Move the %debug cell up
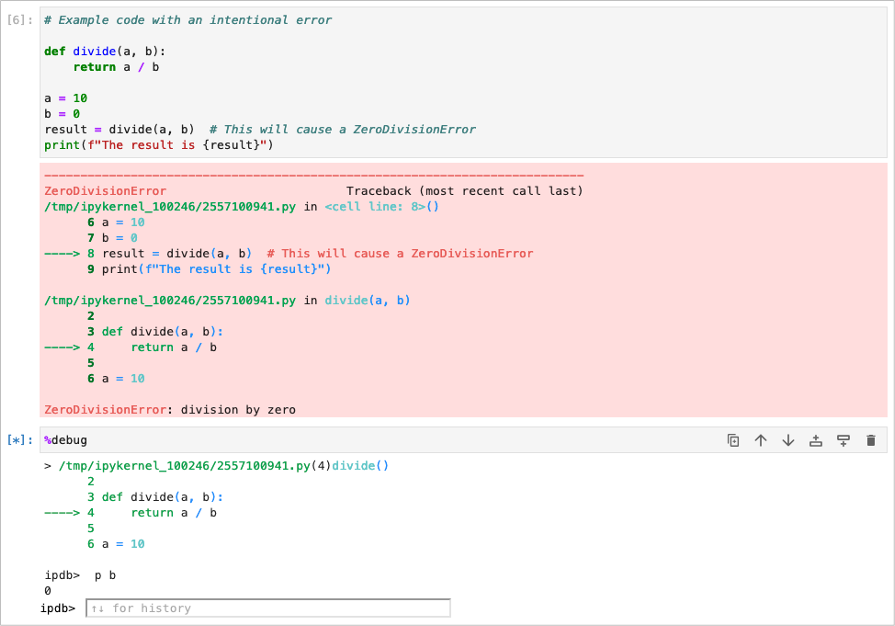The image size is (895, 626). pos(760,440)
